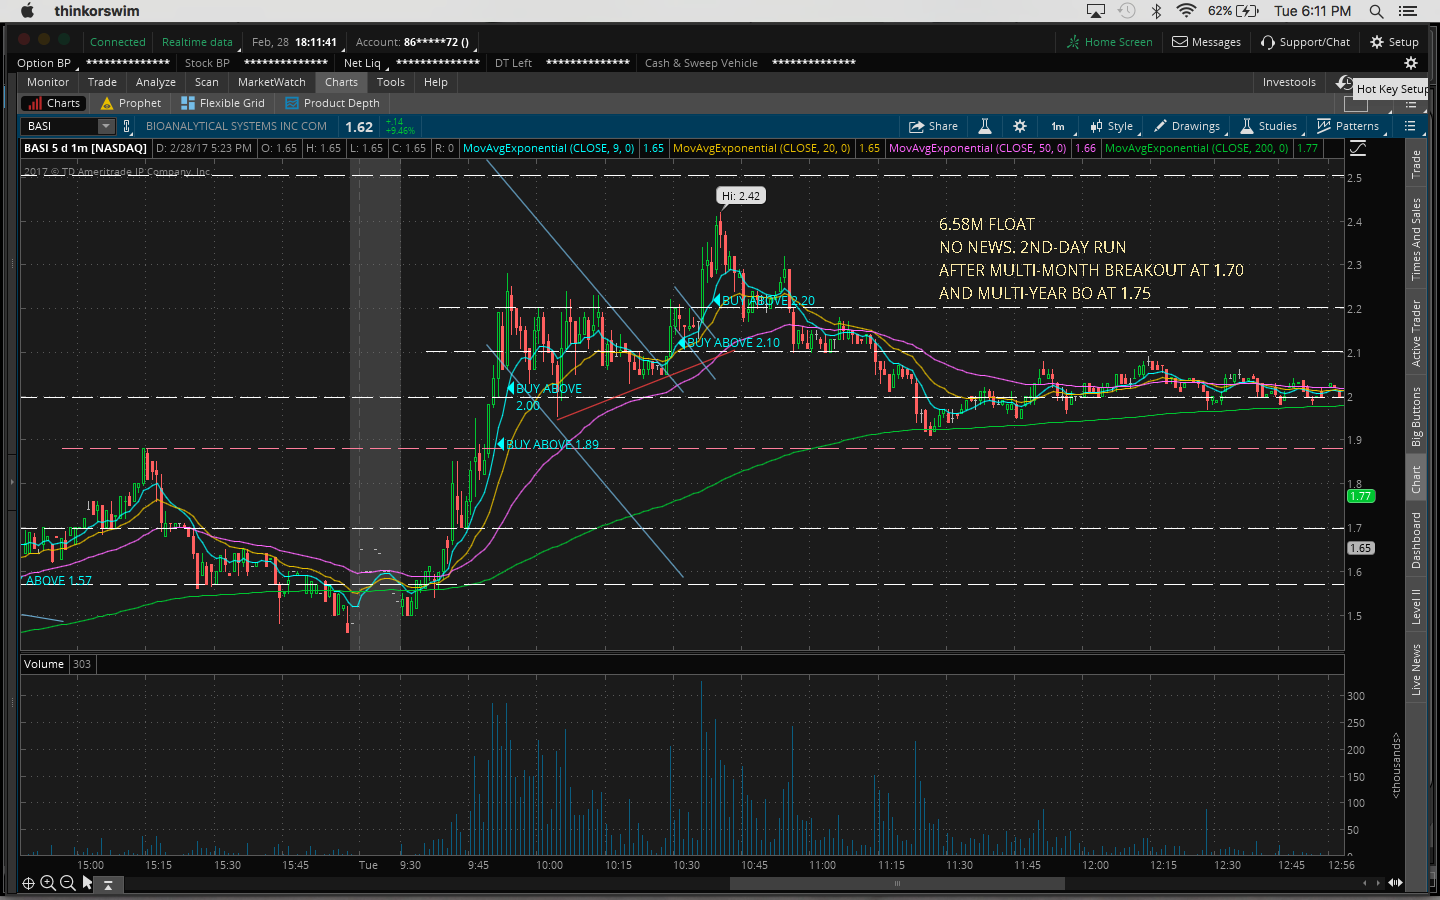Click the horizontal chart scrollbar thumb
Image resolution: width=1440 pixels, height=900 pixels.
coord(896,883)
